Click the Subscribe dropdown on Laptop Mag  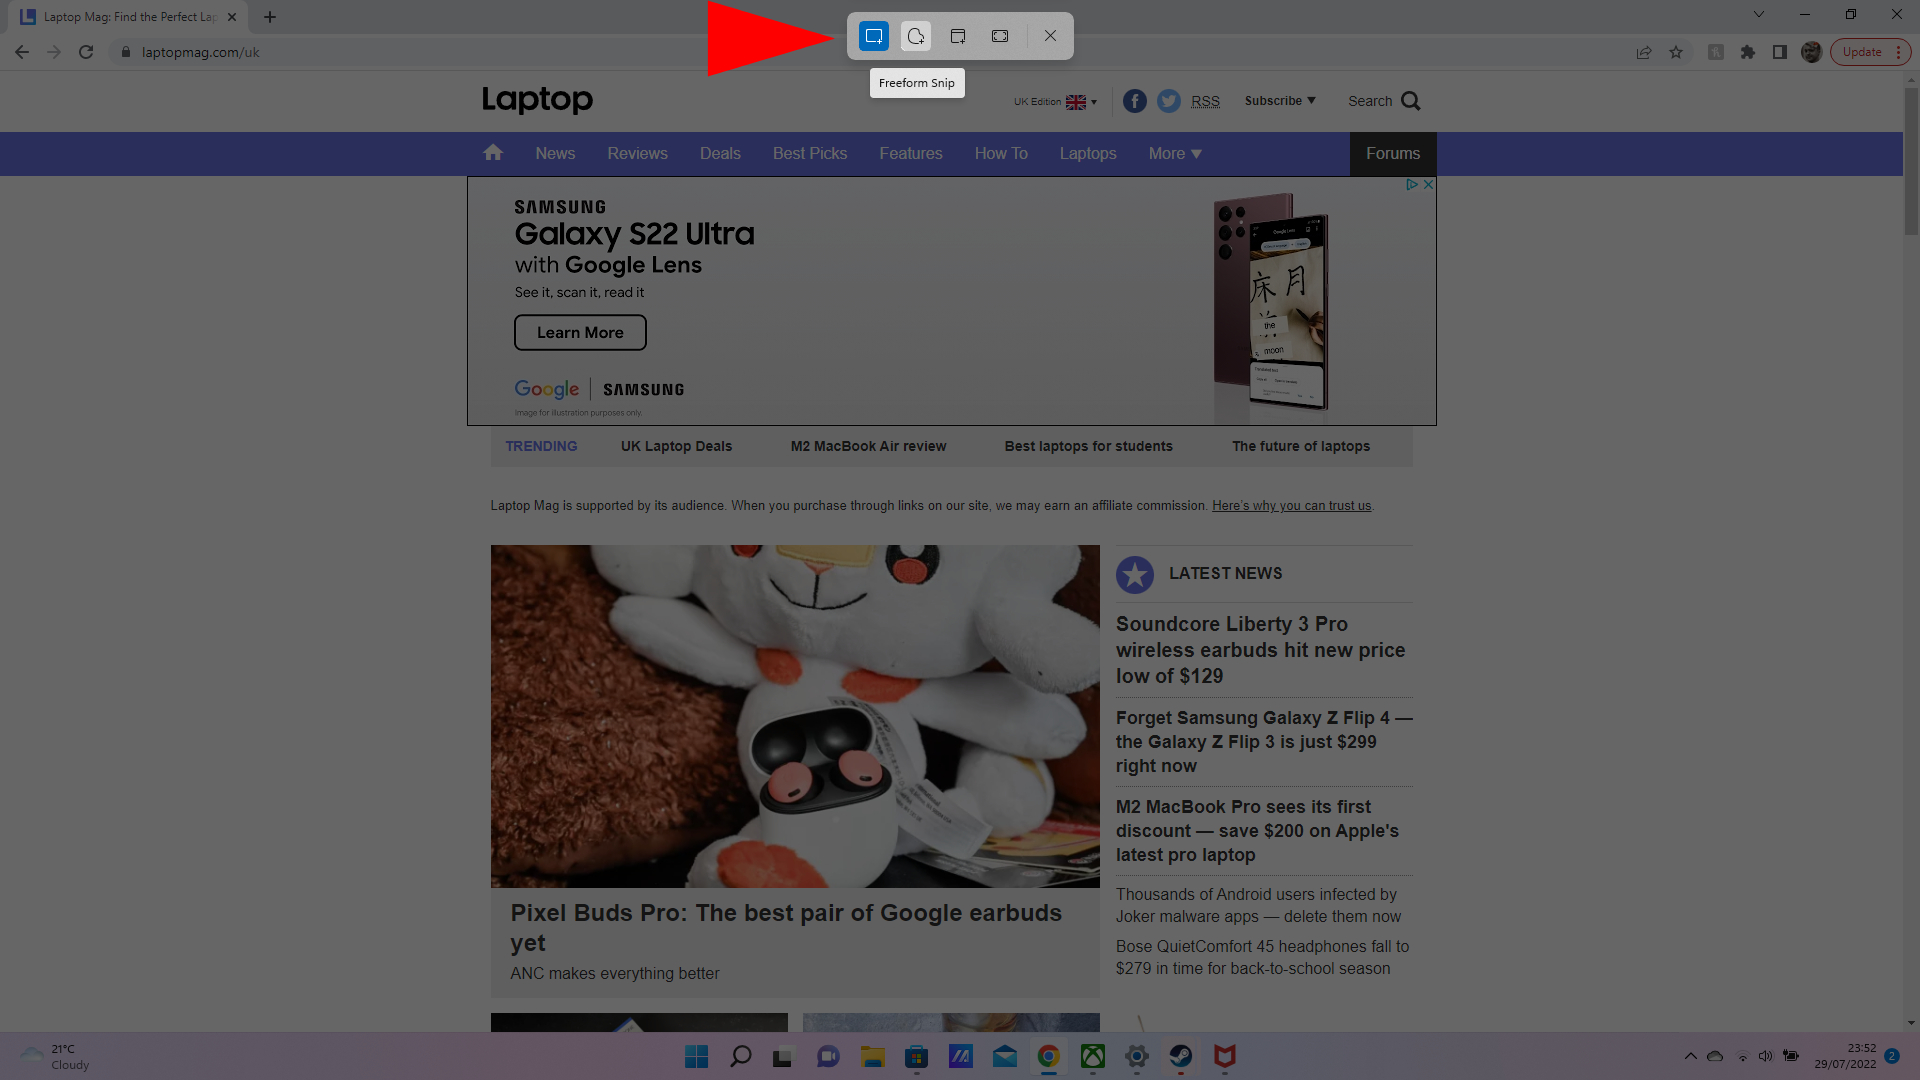click(x=1280, y=100)
